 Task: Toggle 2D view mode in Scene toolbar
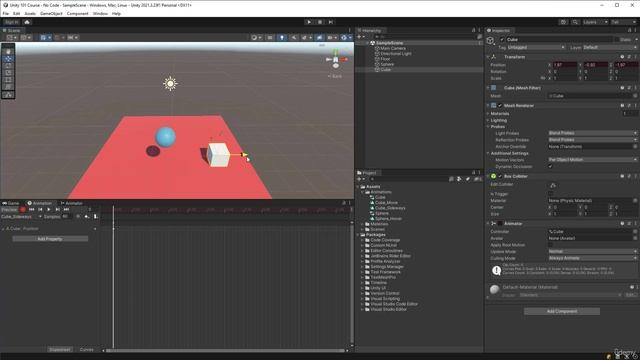click(x=270, y=38)
